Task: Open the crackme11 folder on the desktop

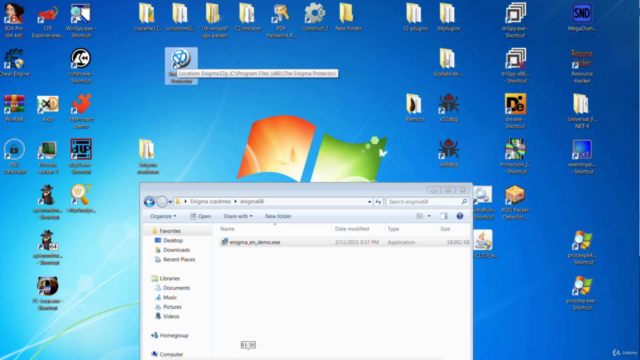Action: tap(147, 17)
